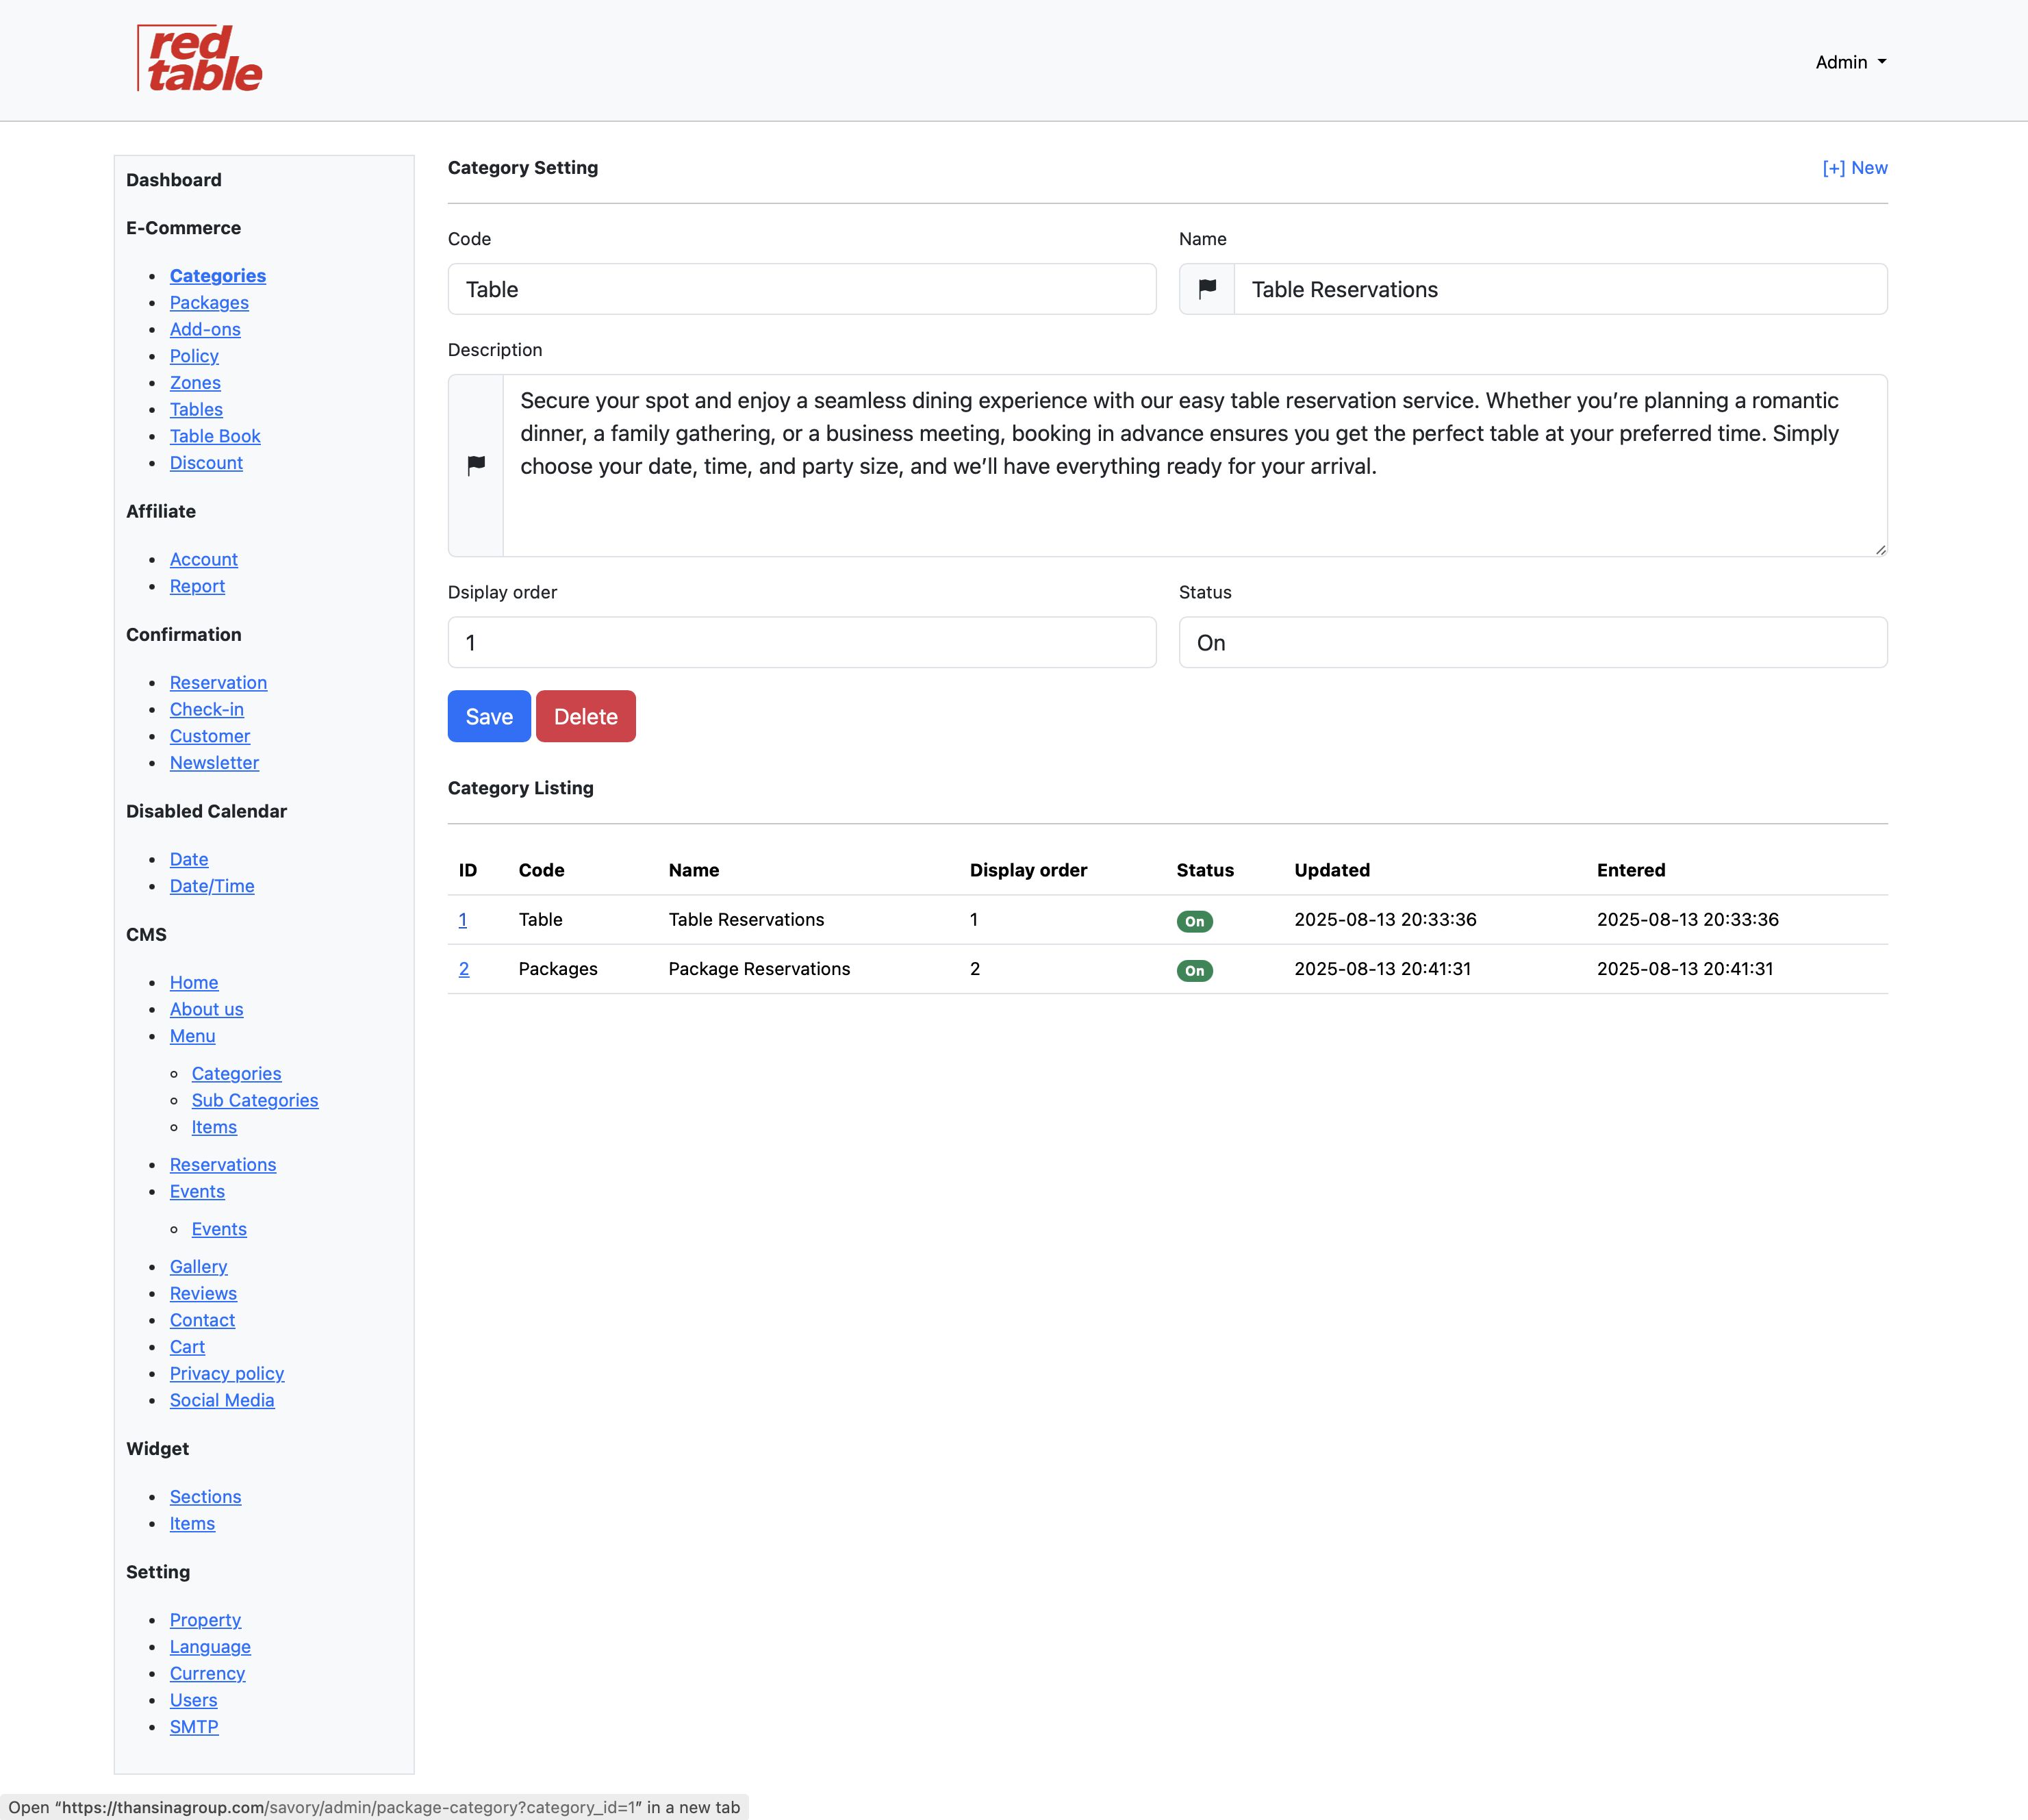The width and height of the screenshot is (2028, 1820).
Task: Navigate to SMTP settings link
Action: pyautogui.click(x=194, y=1727)
